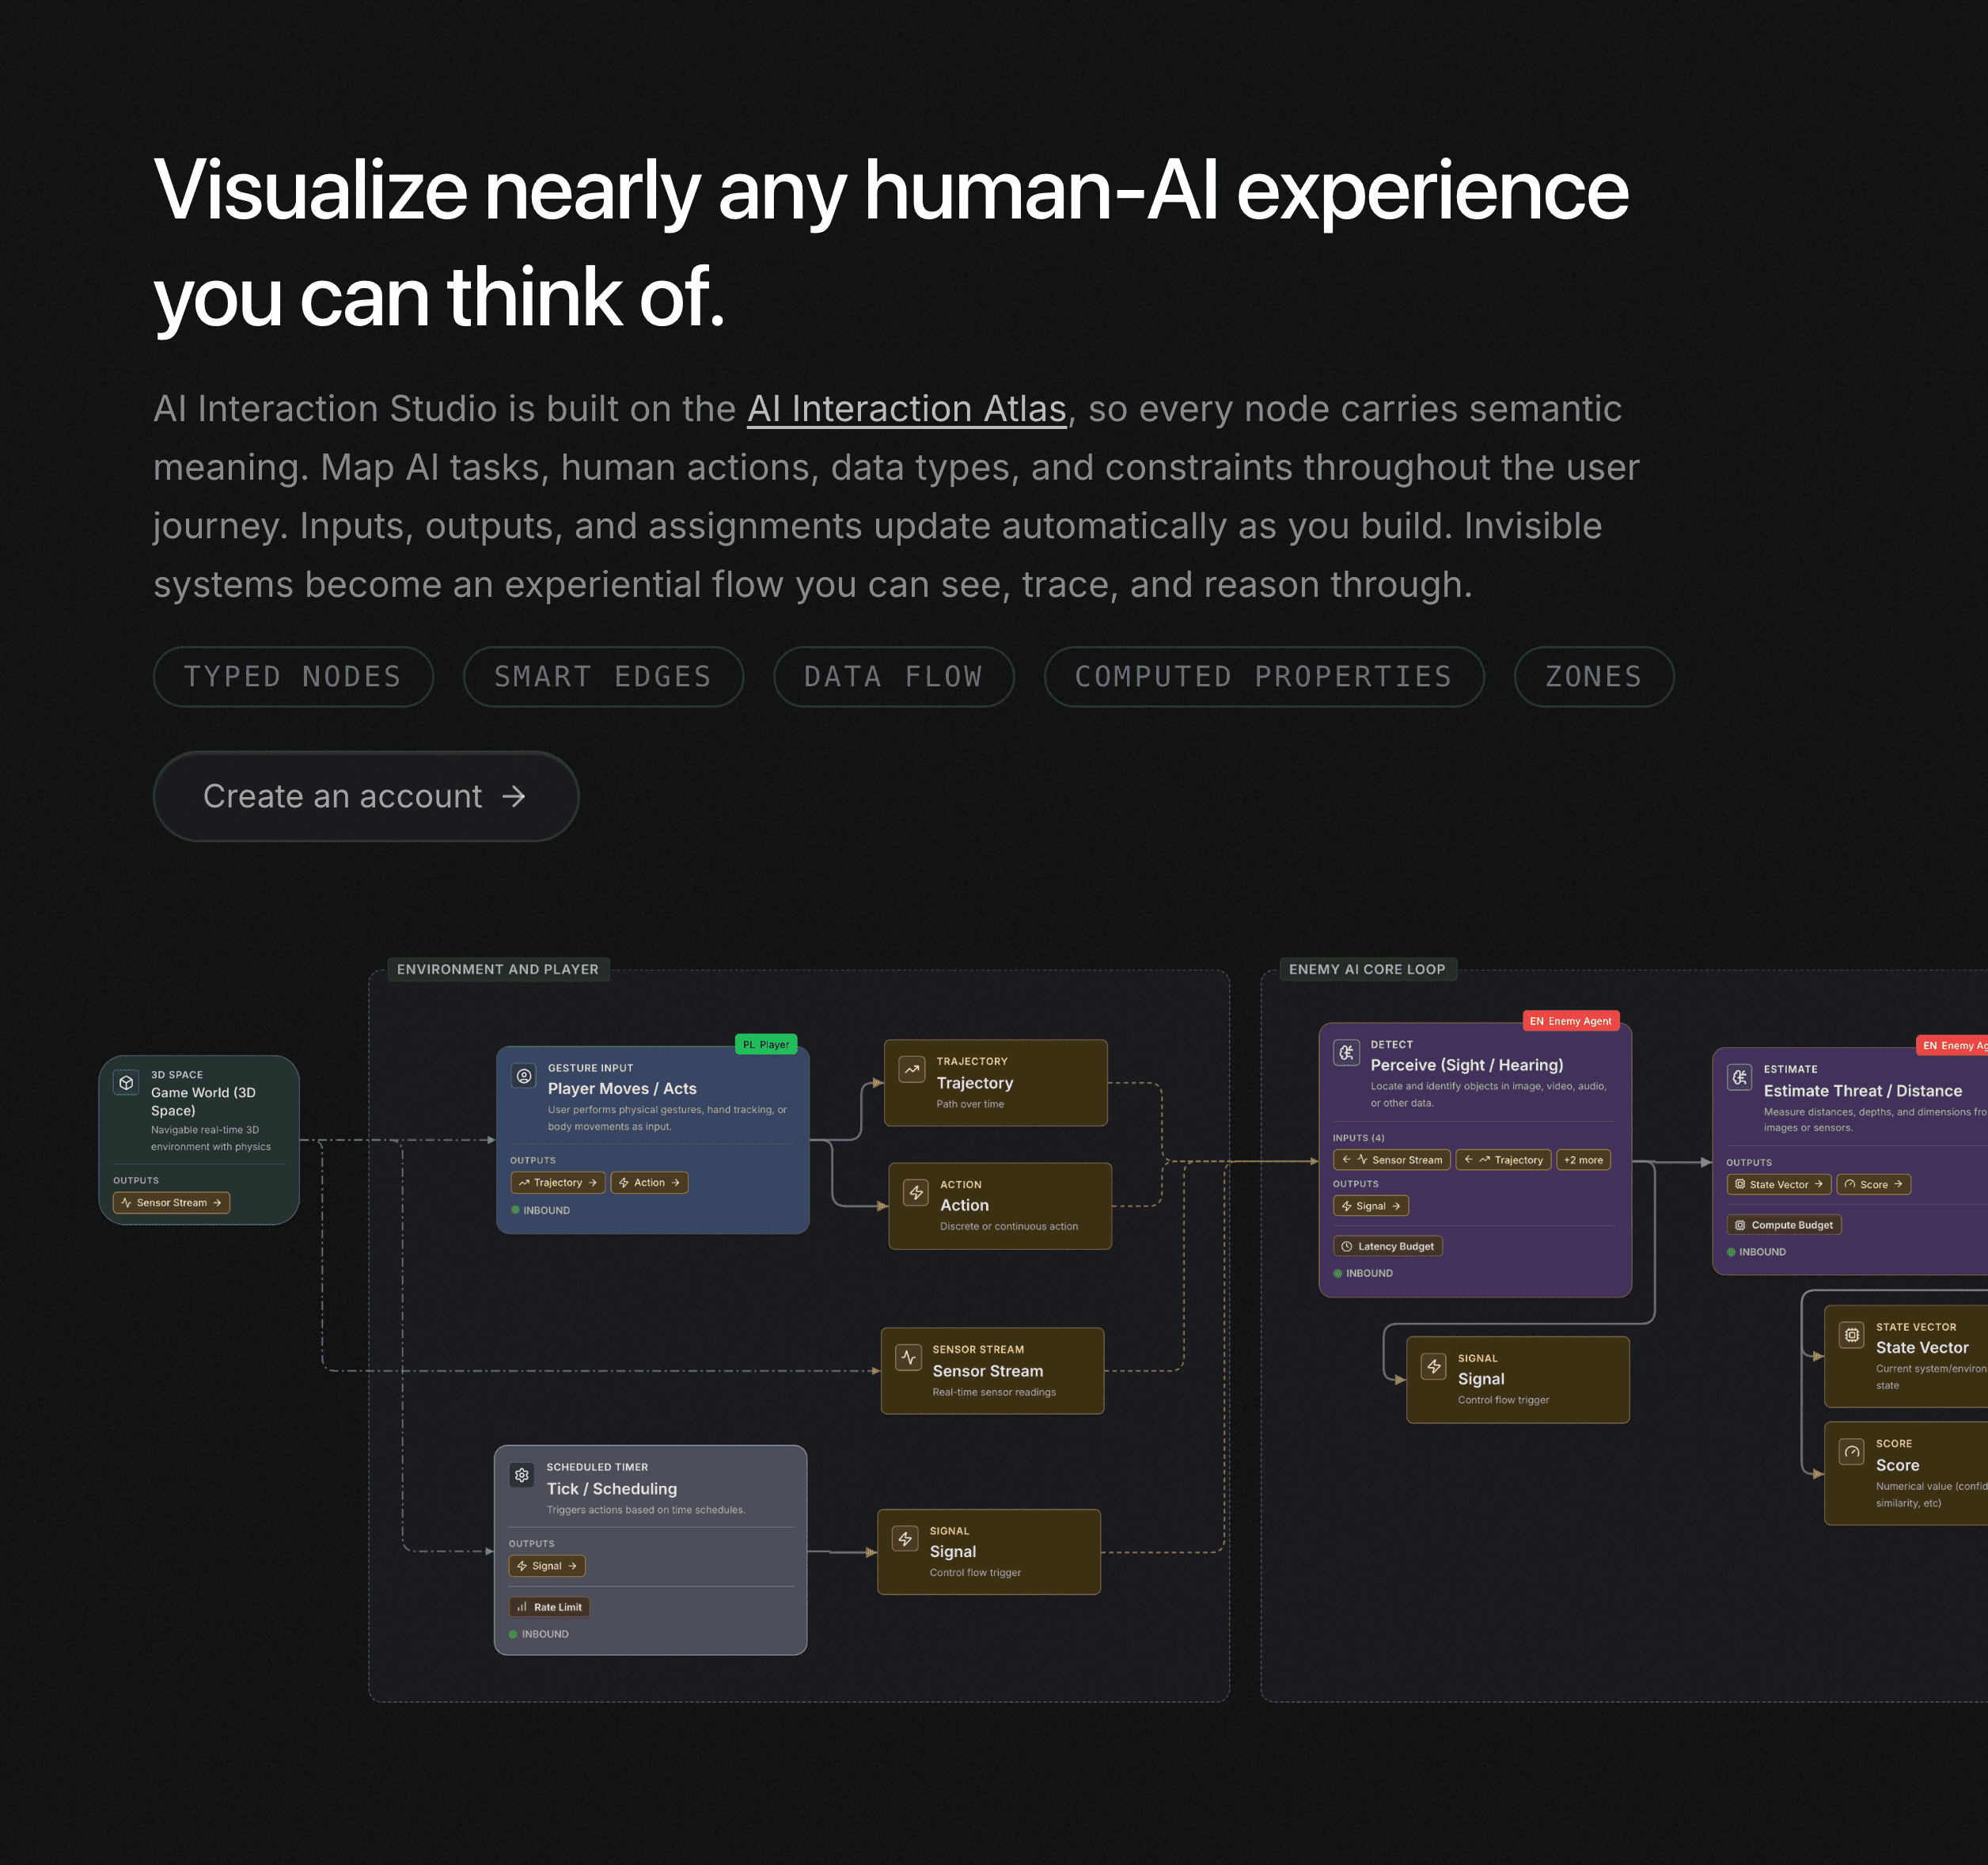Select the ZONES filter pill

pyautogui.click(x=1594, y=676)
